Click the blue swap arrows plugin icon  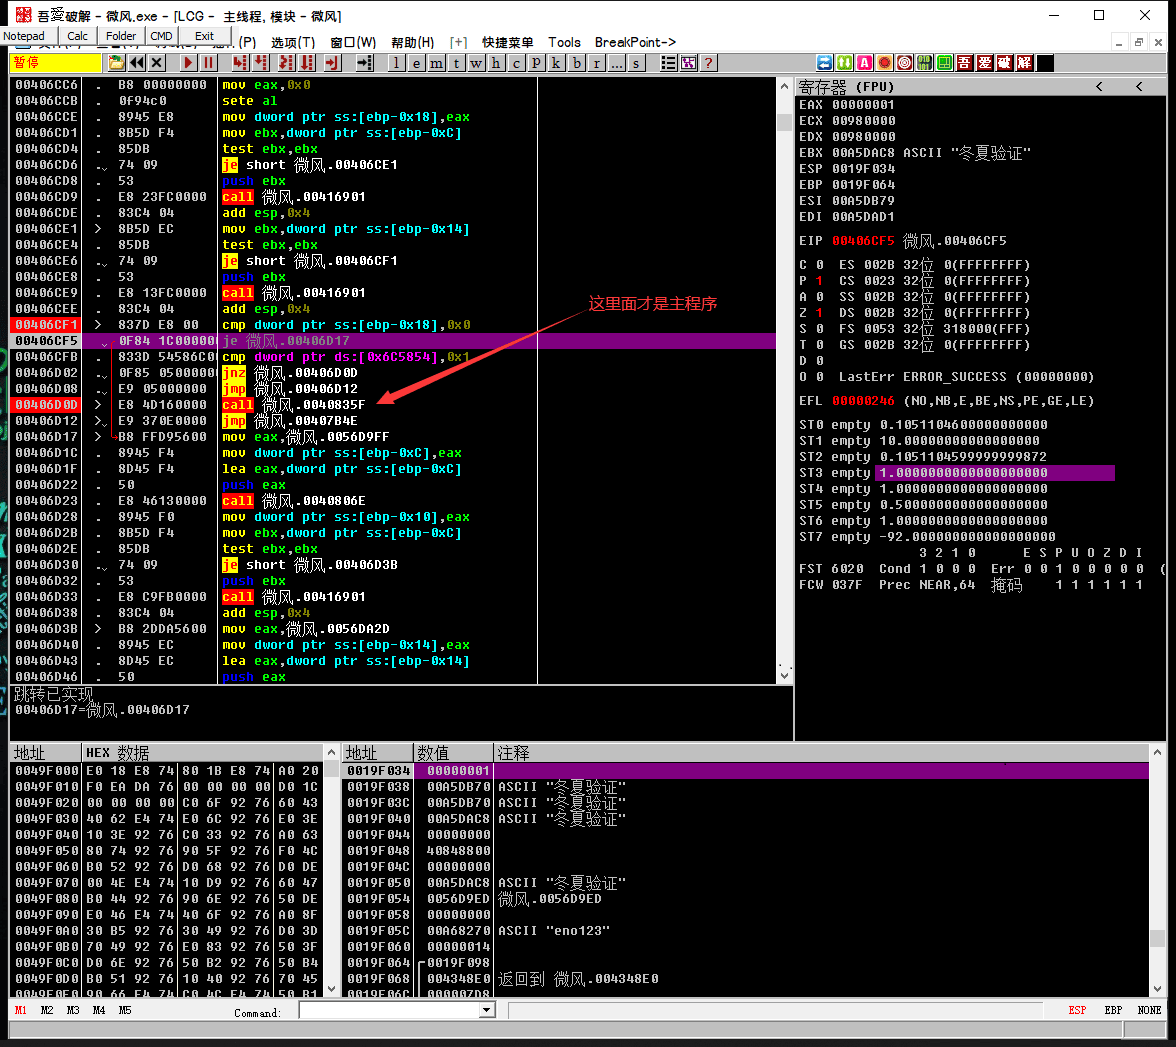coord(824,63)
